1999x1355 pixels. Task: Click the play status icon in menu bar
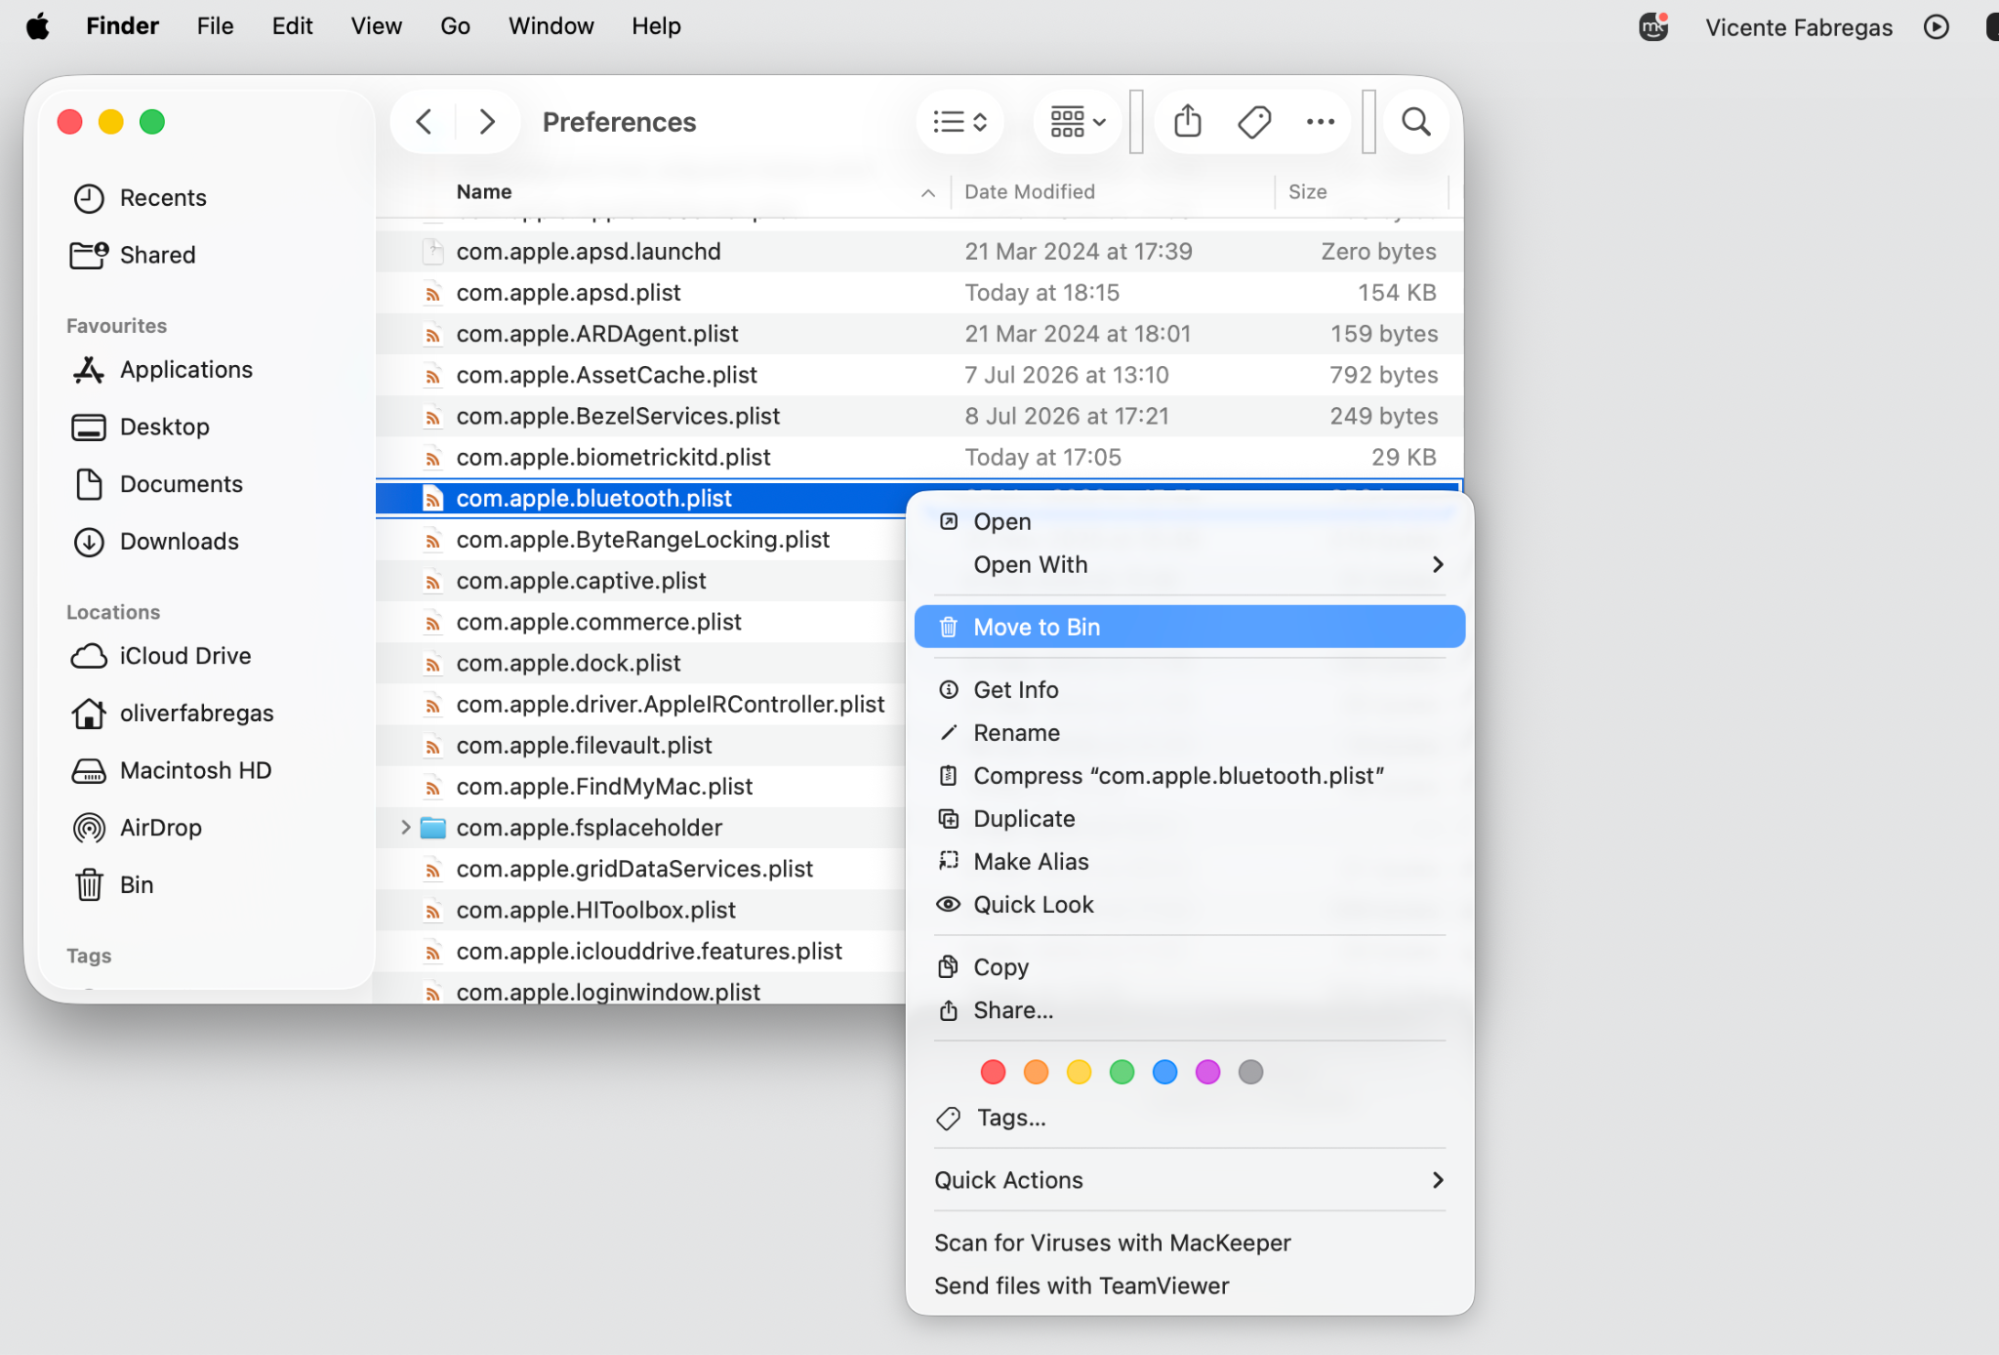tap(1936, 27)
